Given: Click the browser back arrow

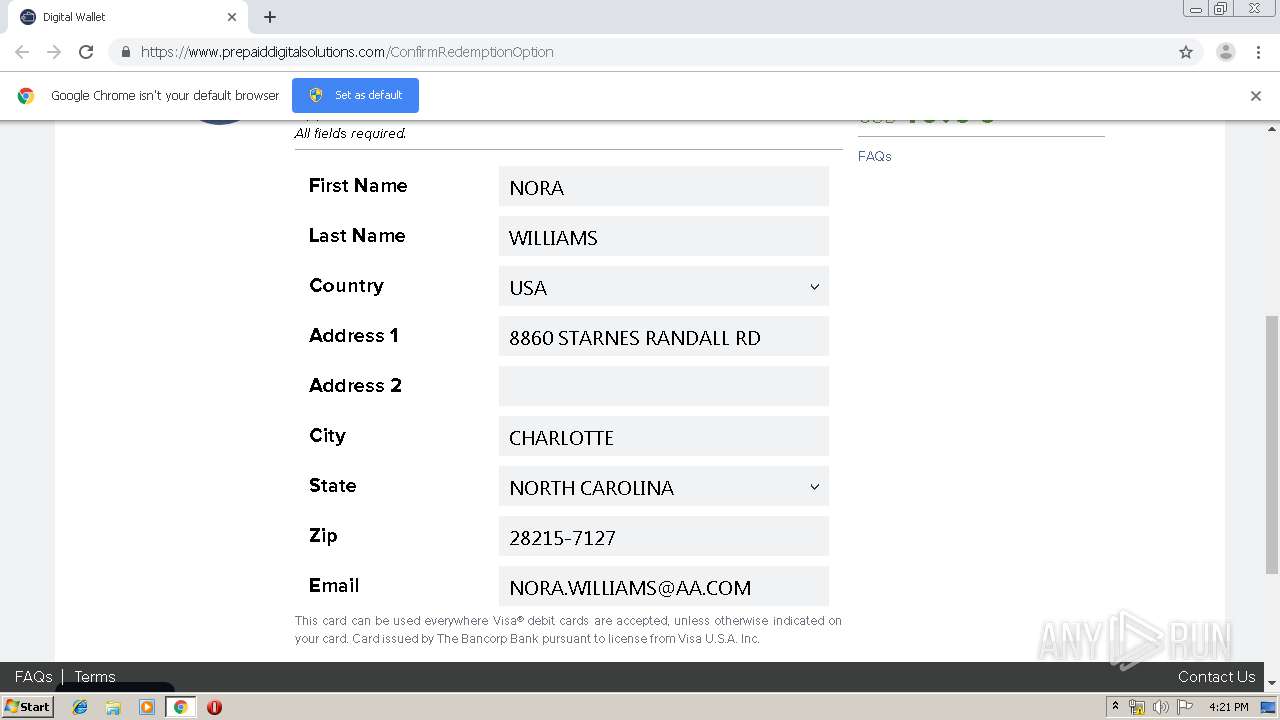Looking at the screenshot, I should click(x=22, y=52).
